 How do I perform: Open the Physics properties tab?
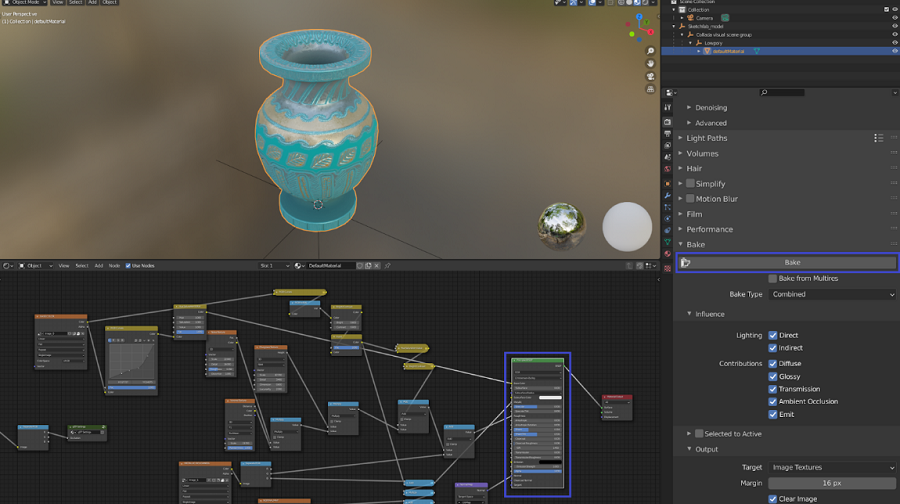tap(667, 219)
